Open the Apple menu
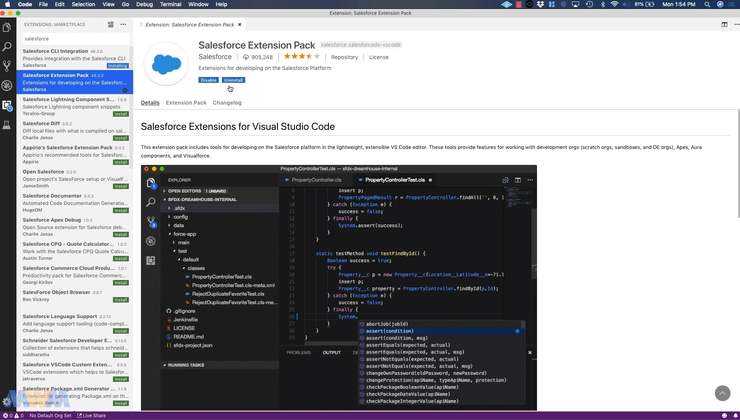The width and height of the screenshot is (740, 420). pos(7,4)
